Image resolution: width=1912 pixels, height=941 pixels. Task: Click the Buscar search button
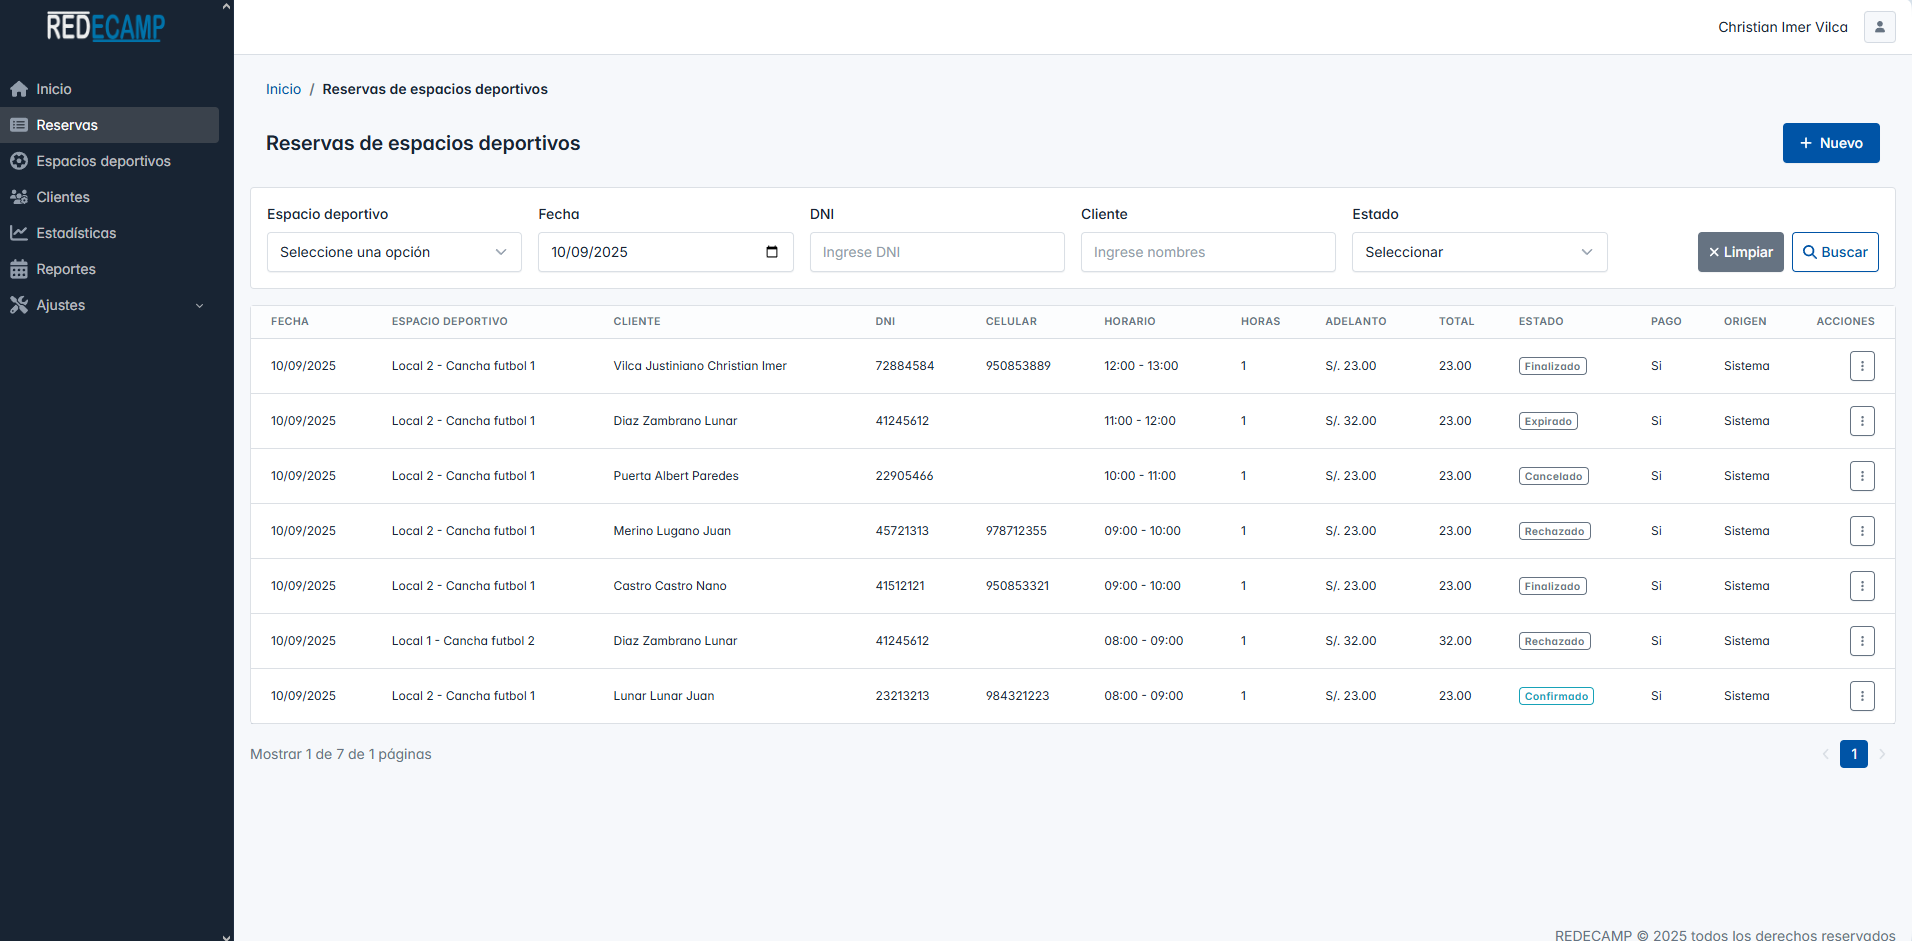(1834, 252)
